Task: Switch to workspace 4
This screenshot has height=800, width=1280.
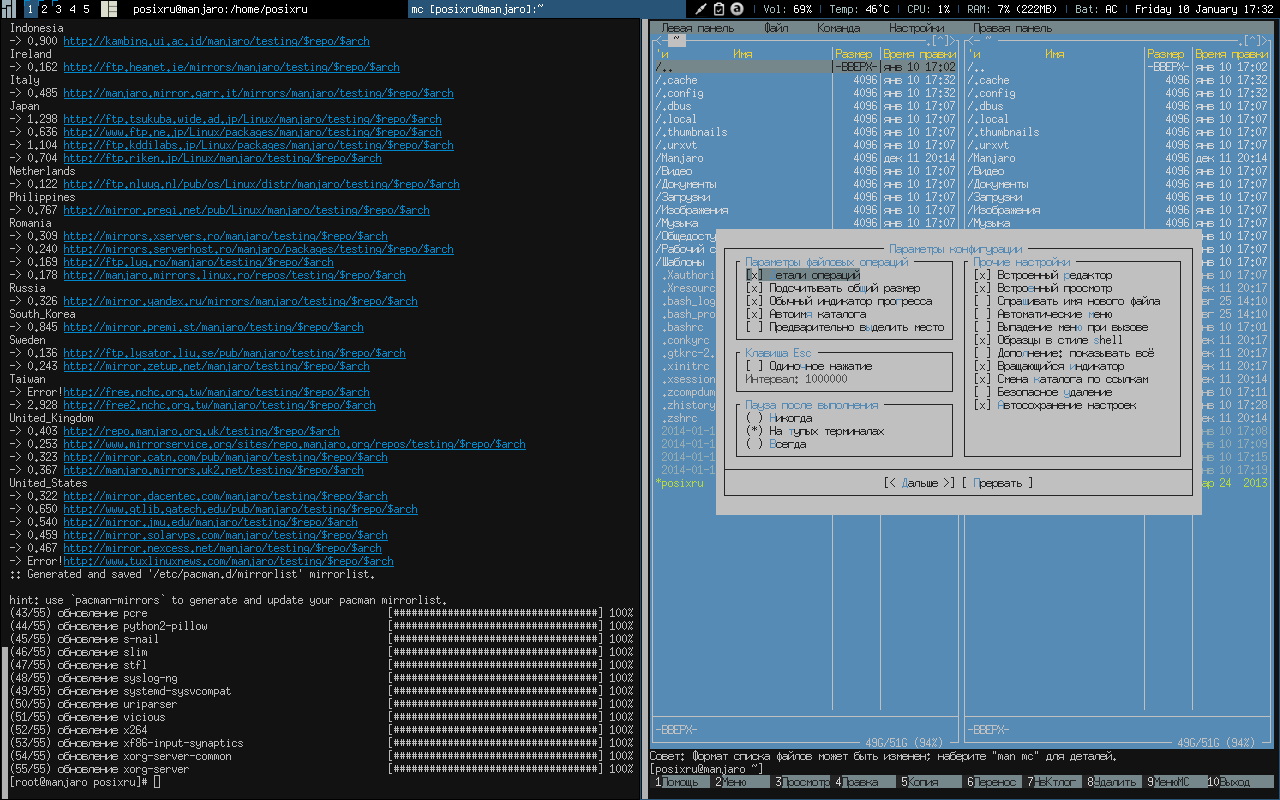Action: (x=72, y=9)
